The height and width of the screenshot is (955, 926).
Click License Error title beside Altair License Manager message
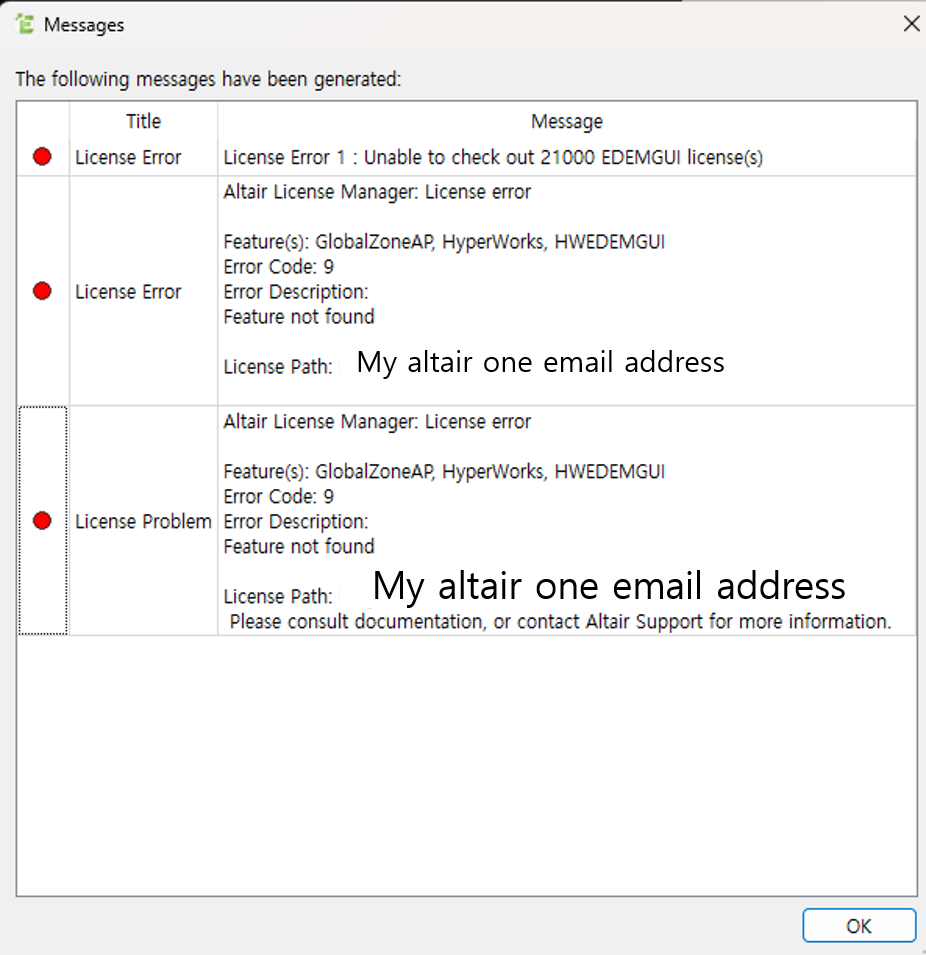(x=144, y=292)
